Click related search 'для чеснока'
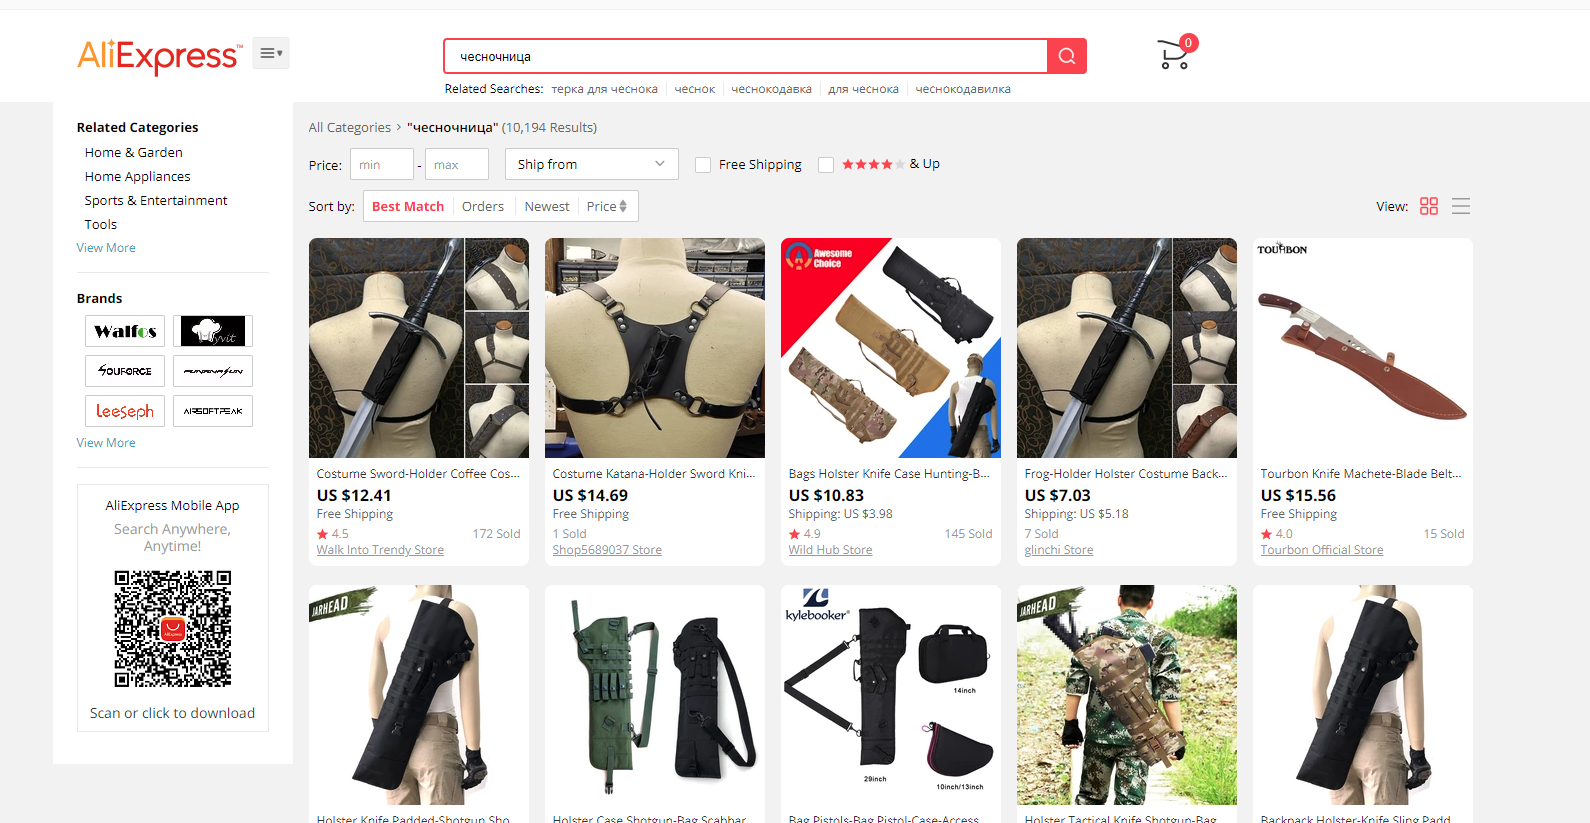 (864, 89)
